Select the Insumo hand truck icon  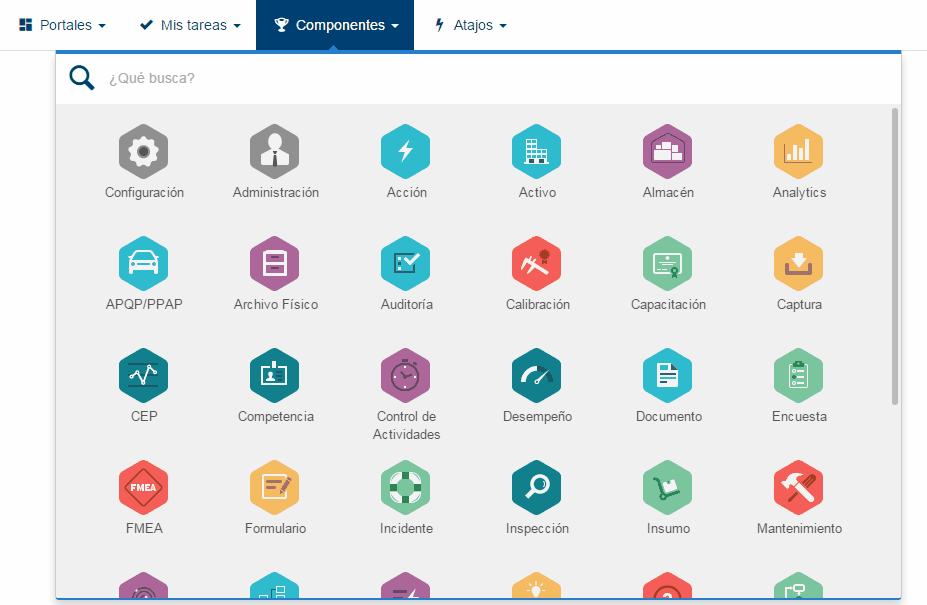coord(667,488)
